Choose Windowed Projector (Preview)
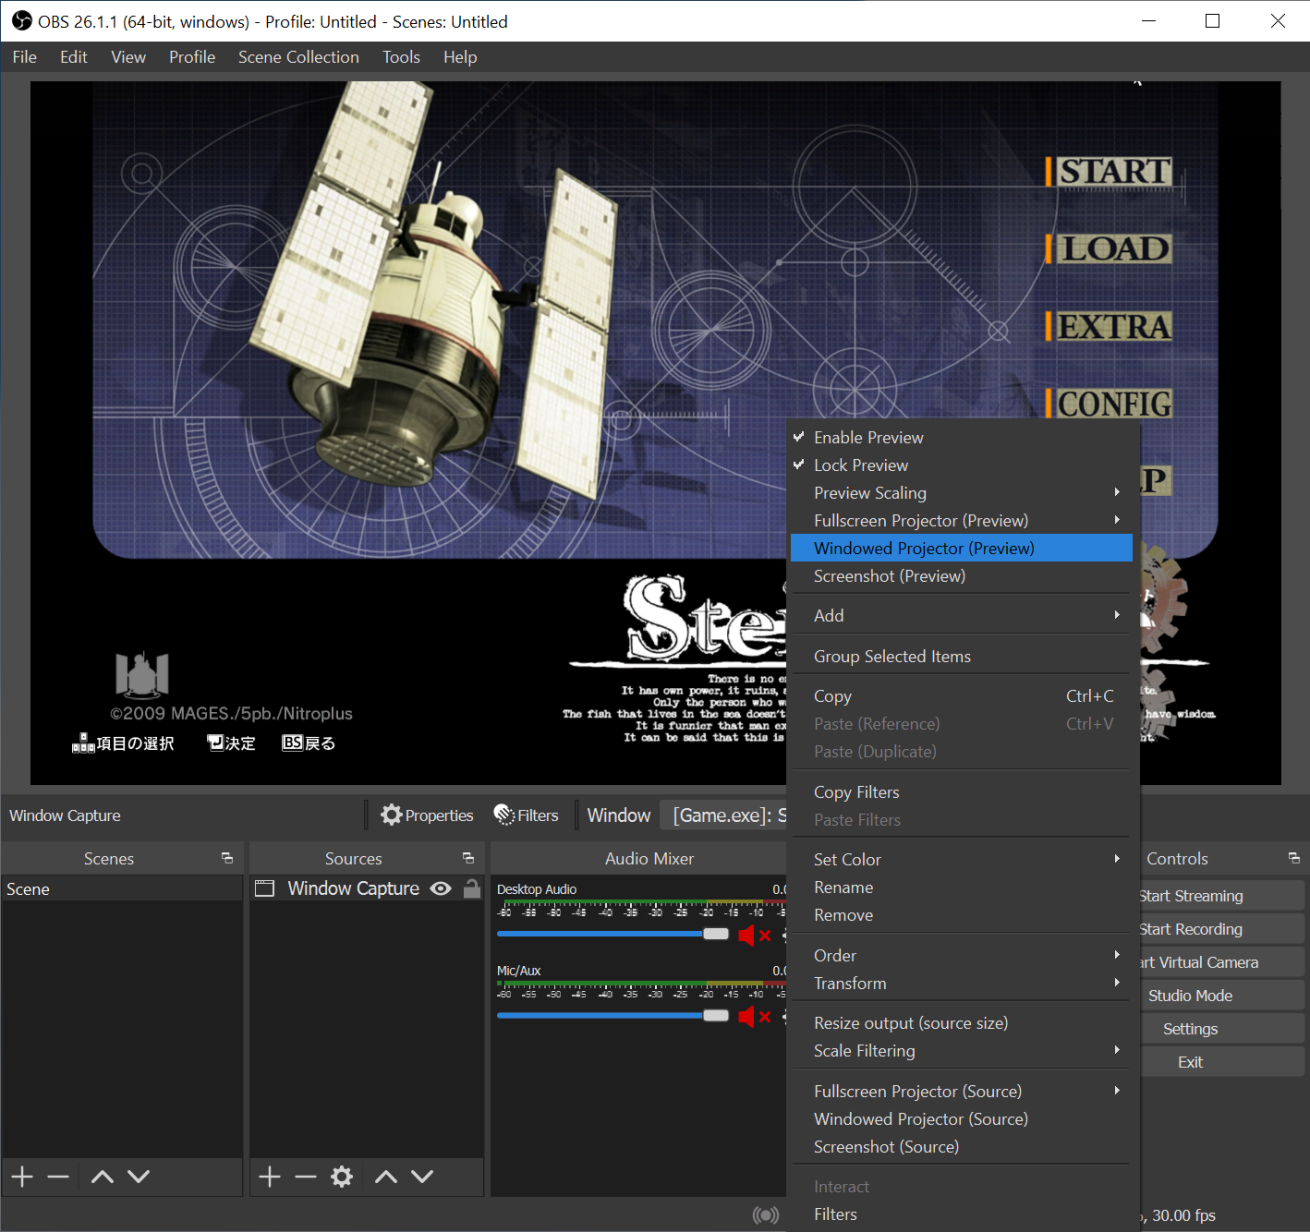 tap(961, 548)
